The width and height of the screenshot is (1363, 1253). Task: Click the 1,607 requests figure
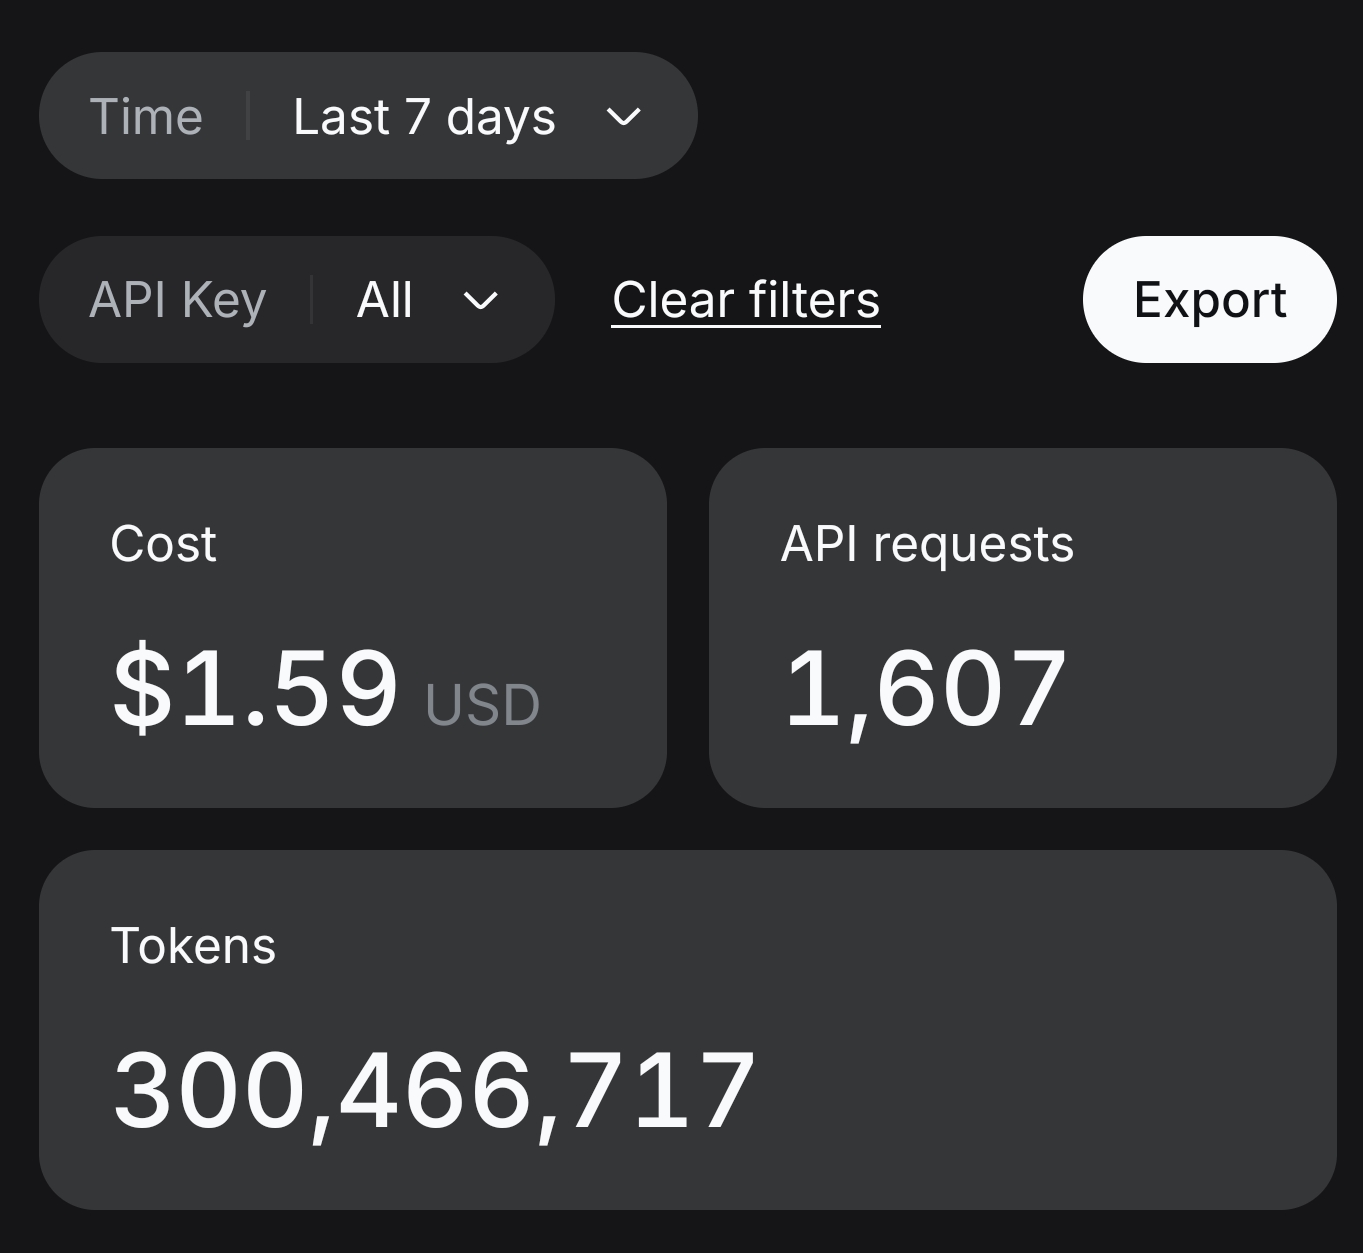coord(926,690)
